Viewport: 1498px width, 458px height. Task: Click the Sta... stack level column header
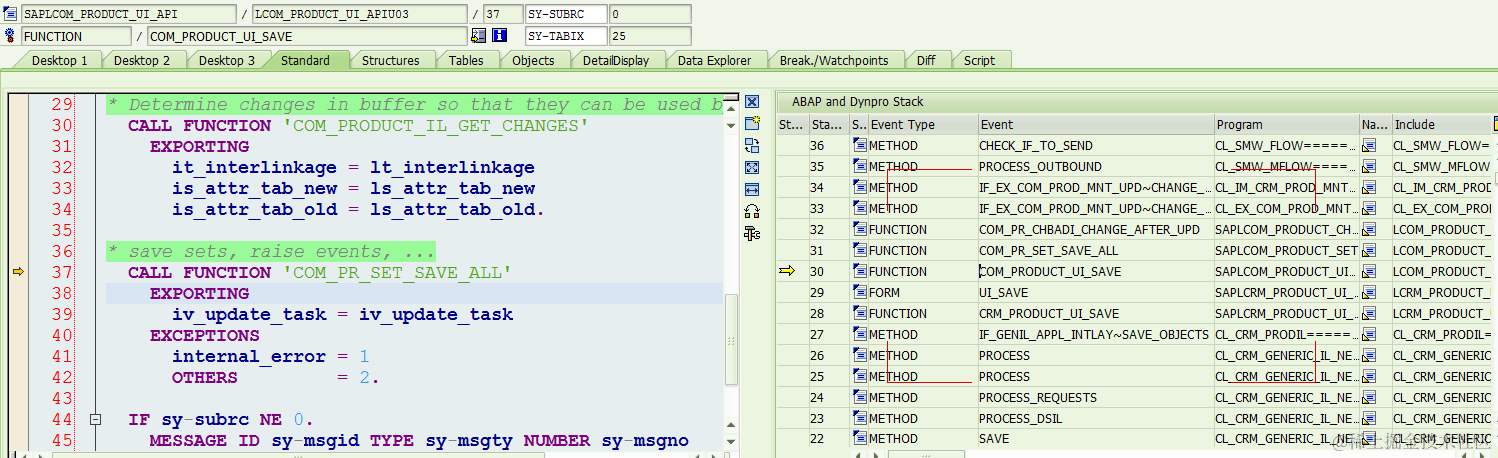coord(829,125)
